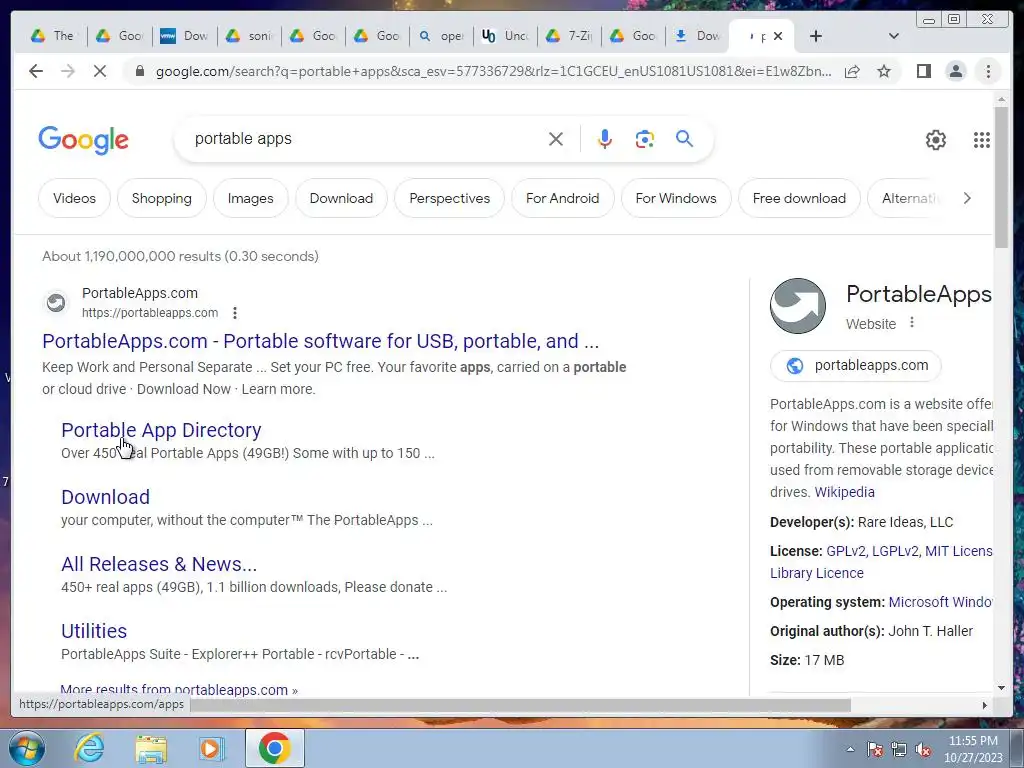Open the Chrome side panel

point(923,71)
